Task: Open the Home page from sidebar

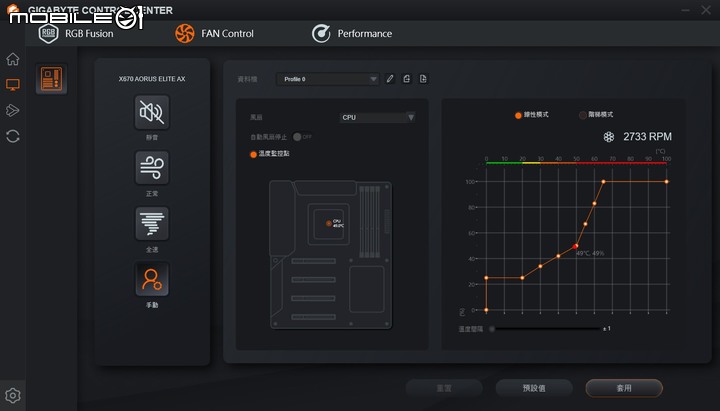Action: coord(12,59)
